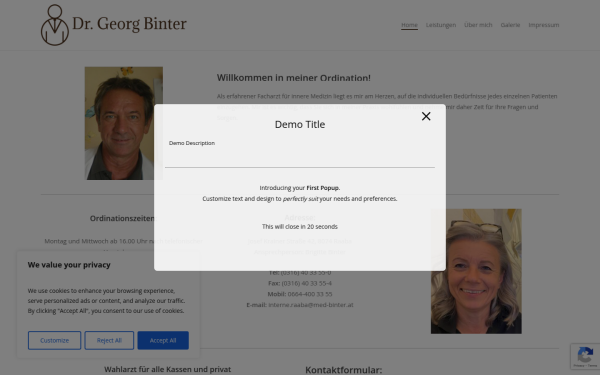Click the Demo Title heading in popup
The width and height of the screenshot is (600, 375).
(x=300, y=124)
